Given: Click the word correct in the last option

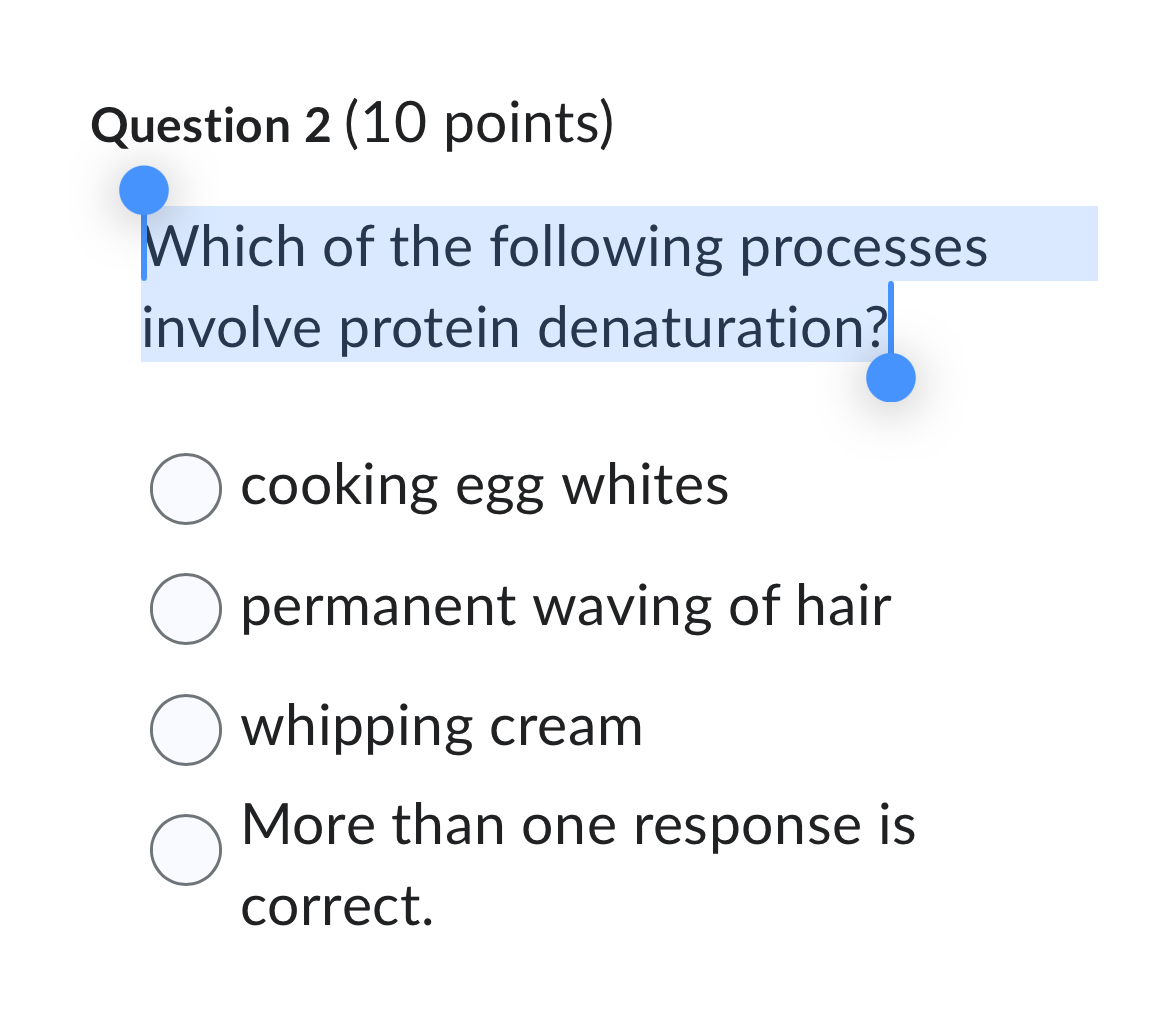Looking at the screenshot, I should [330, 908].
